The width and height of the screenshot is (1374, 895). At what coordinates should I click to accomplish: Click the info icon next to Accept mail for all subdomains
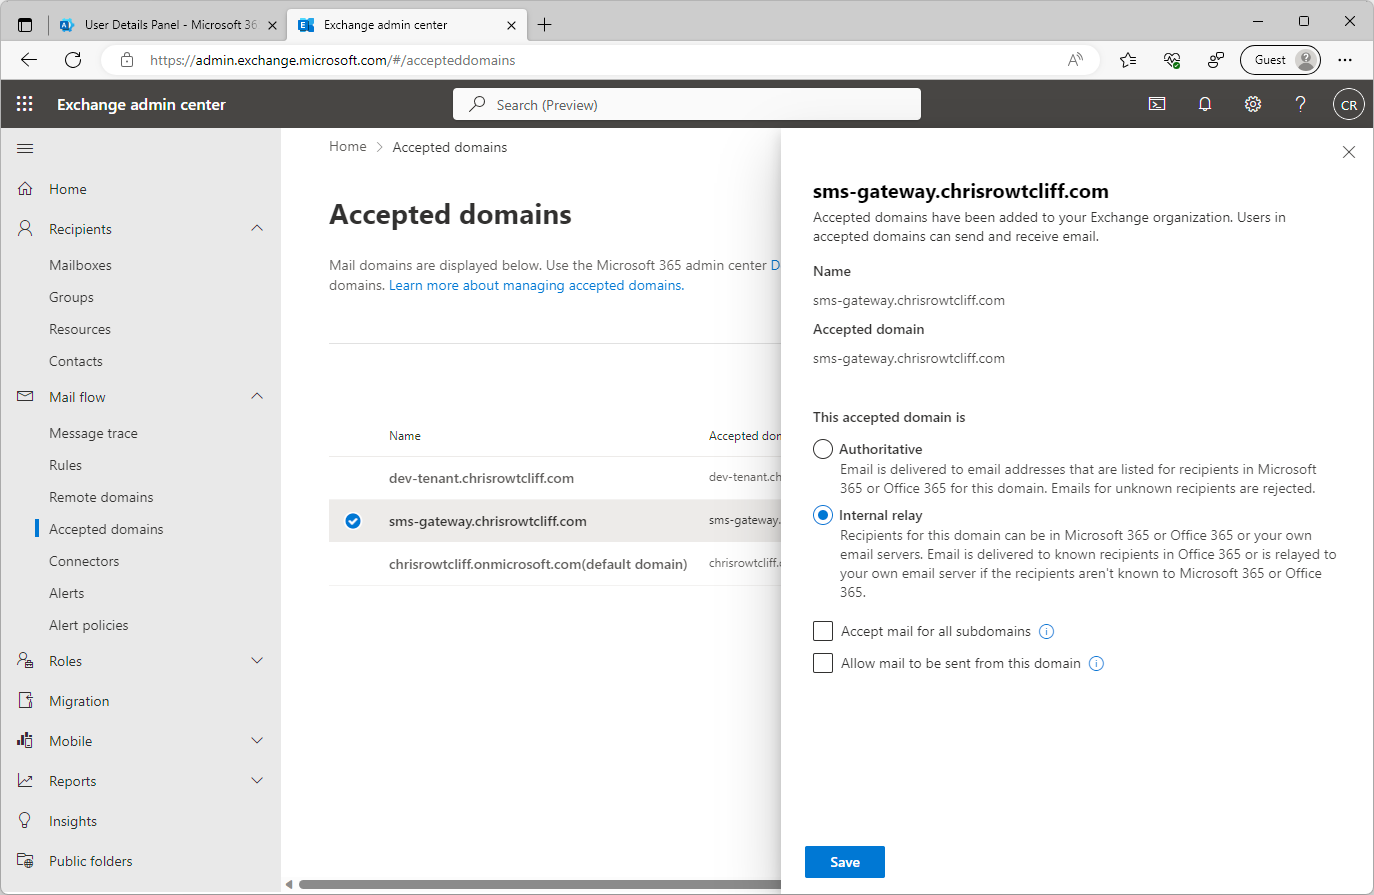pos(1046,631)
